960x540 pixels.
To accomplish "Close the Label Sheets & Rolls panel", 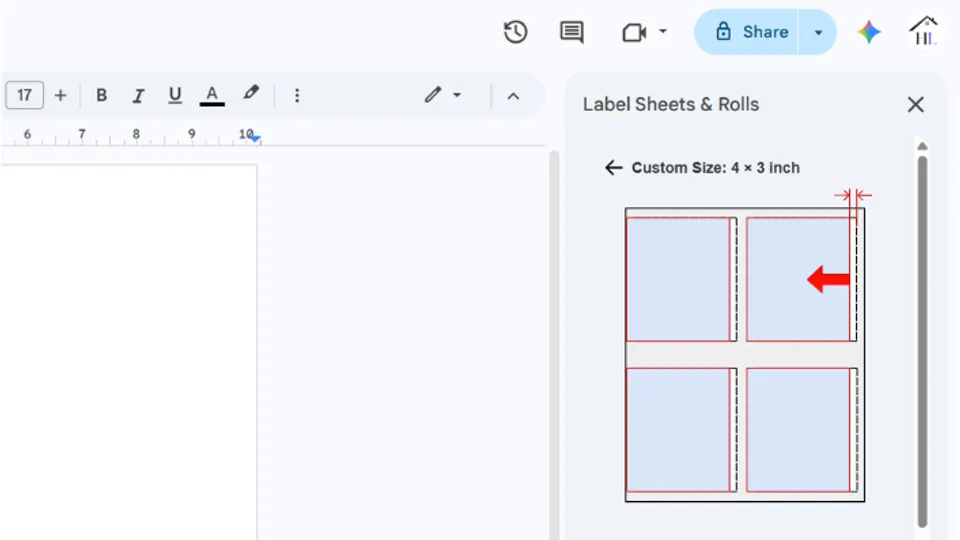I will tap(915, 105).
